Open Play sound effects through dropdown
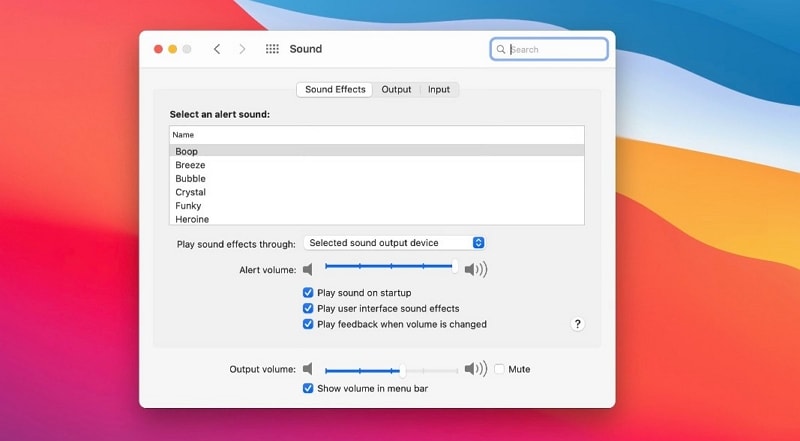This screenshot has height=441, width=800. click(394, 243)
